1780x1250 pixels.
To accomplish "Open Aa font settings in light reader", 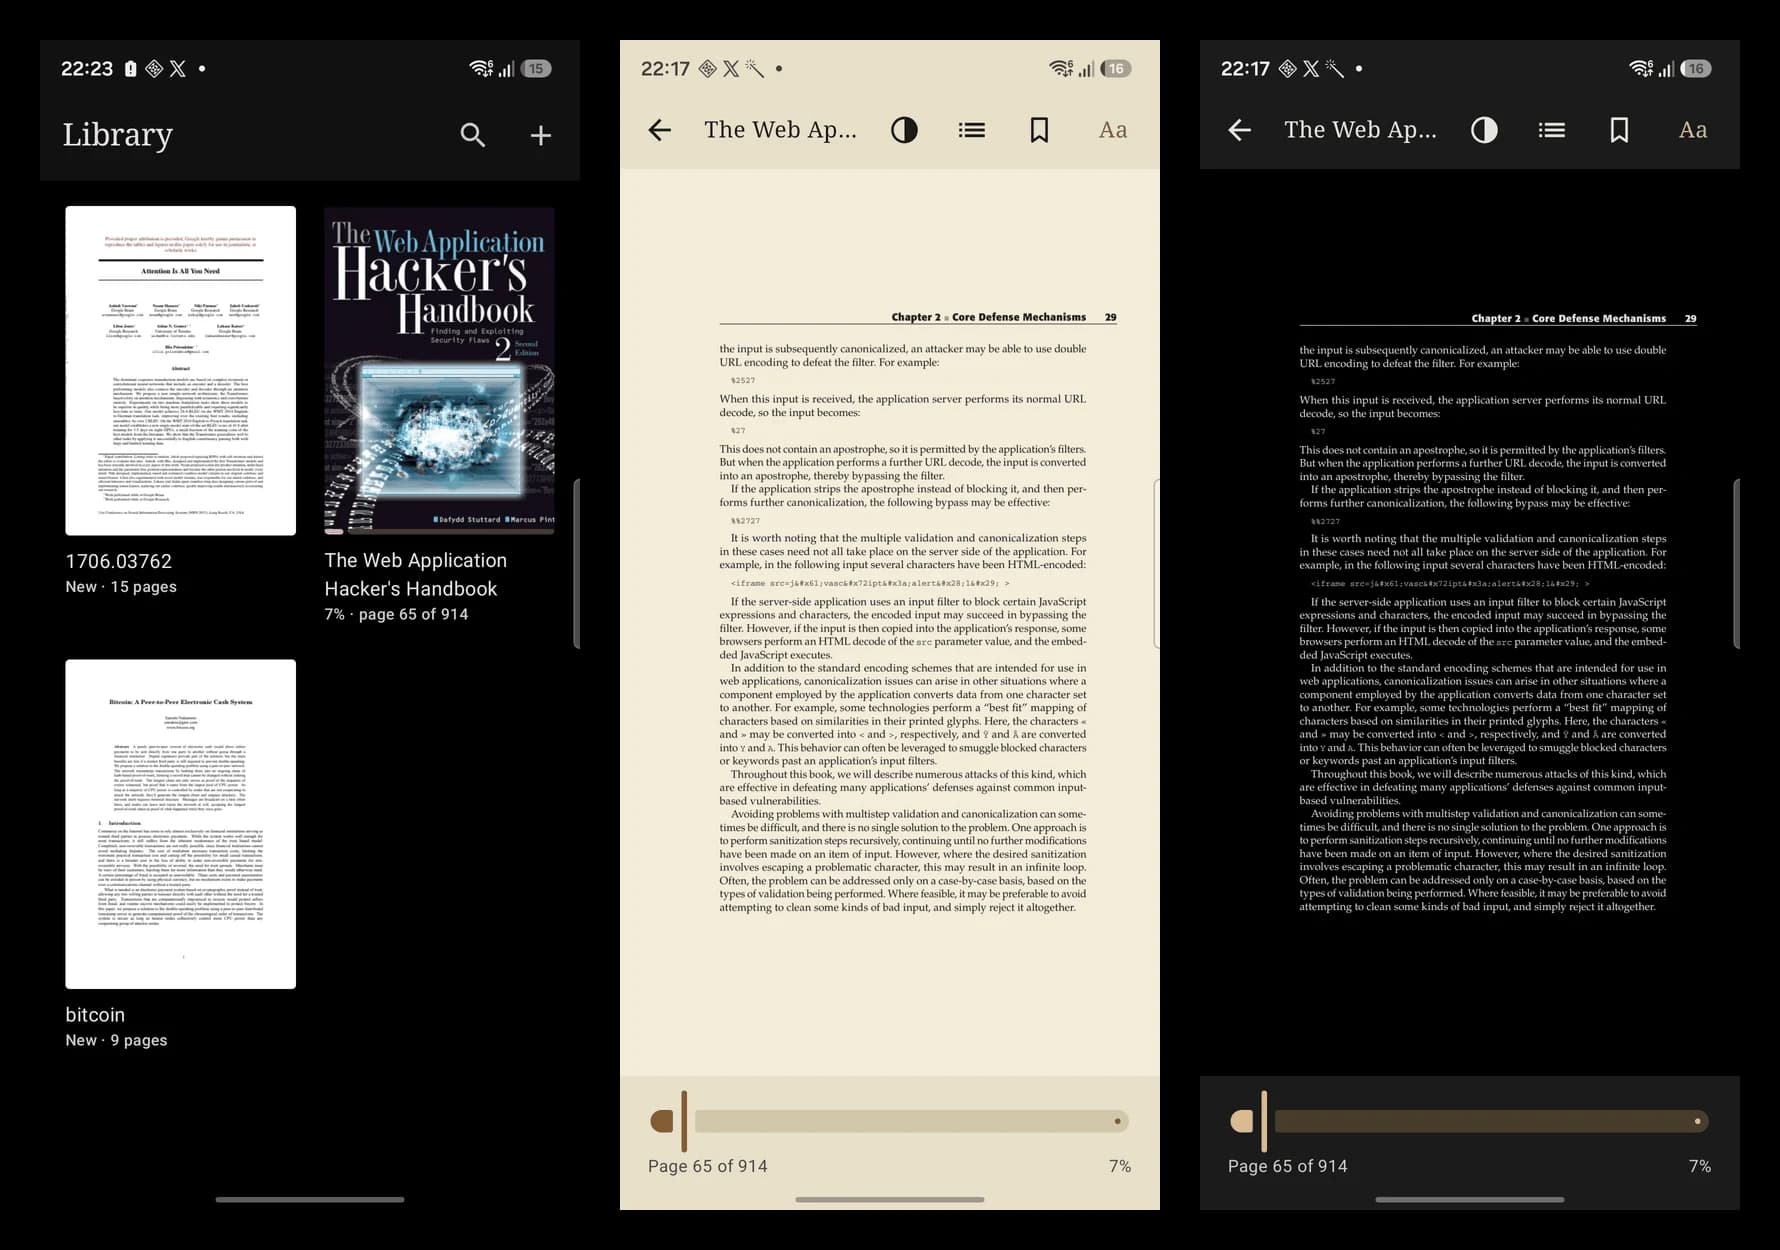I will pos(1113,130).
